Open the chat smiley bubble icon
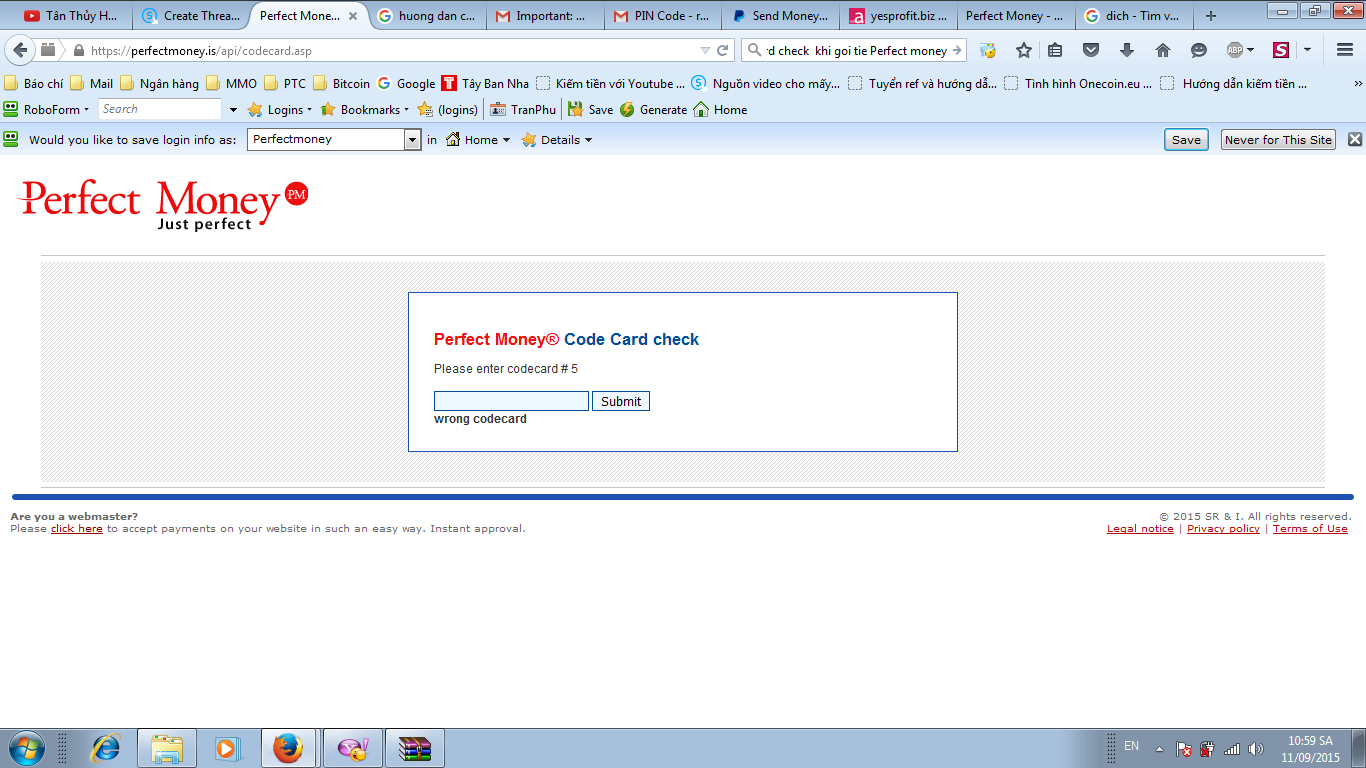Viewport: 1366px width, 768px height. 1199,50
